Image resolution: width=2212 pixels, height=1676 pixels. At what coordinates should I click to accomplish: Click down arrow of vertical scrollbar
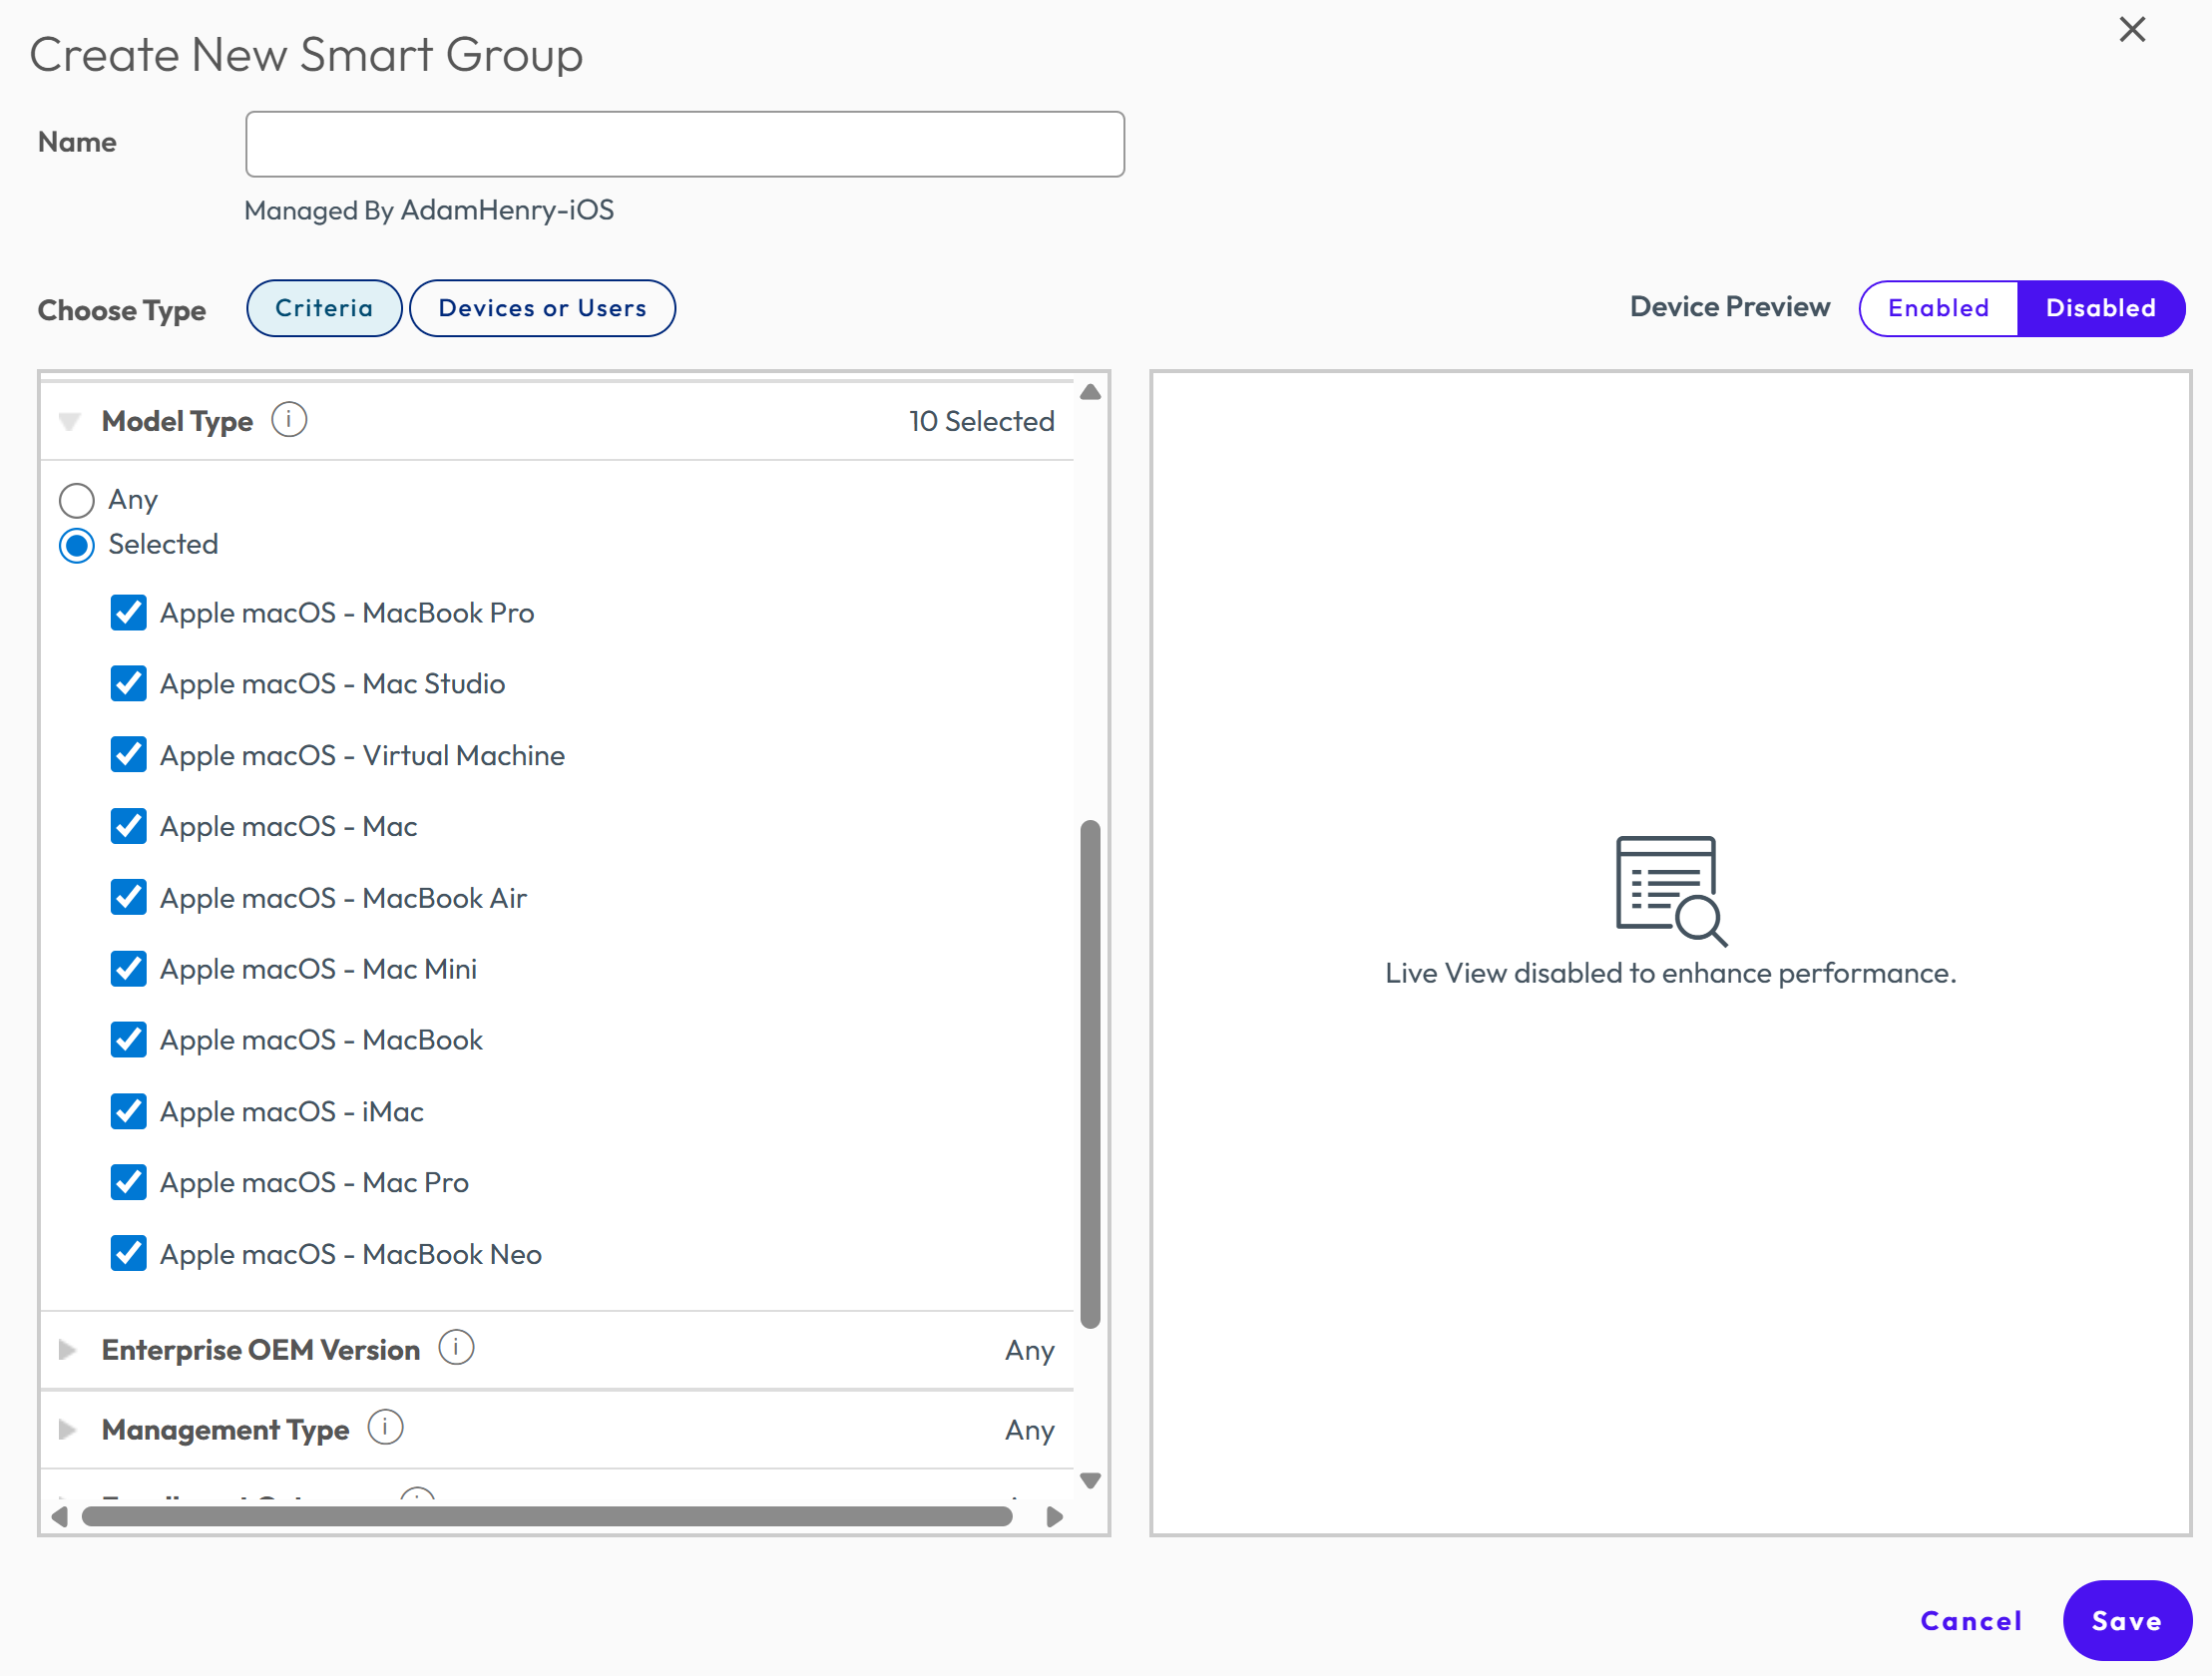pos(1090,1480)
